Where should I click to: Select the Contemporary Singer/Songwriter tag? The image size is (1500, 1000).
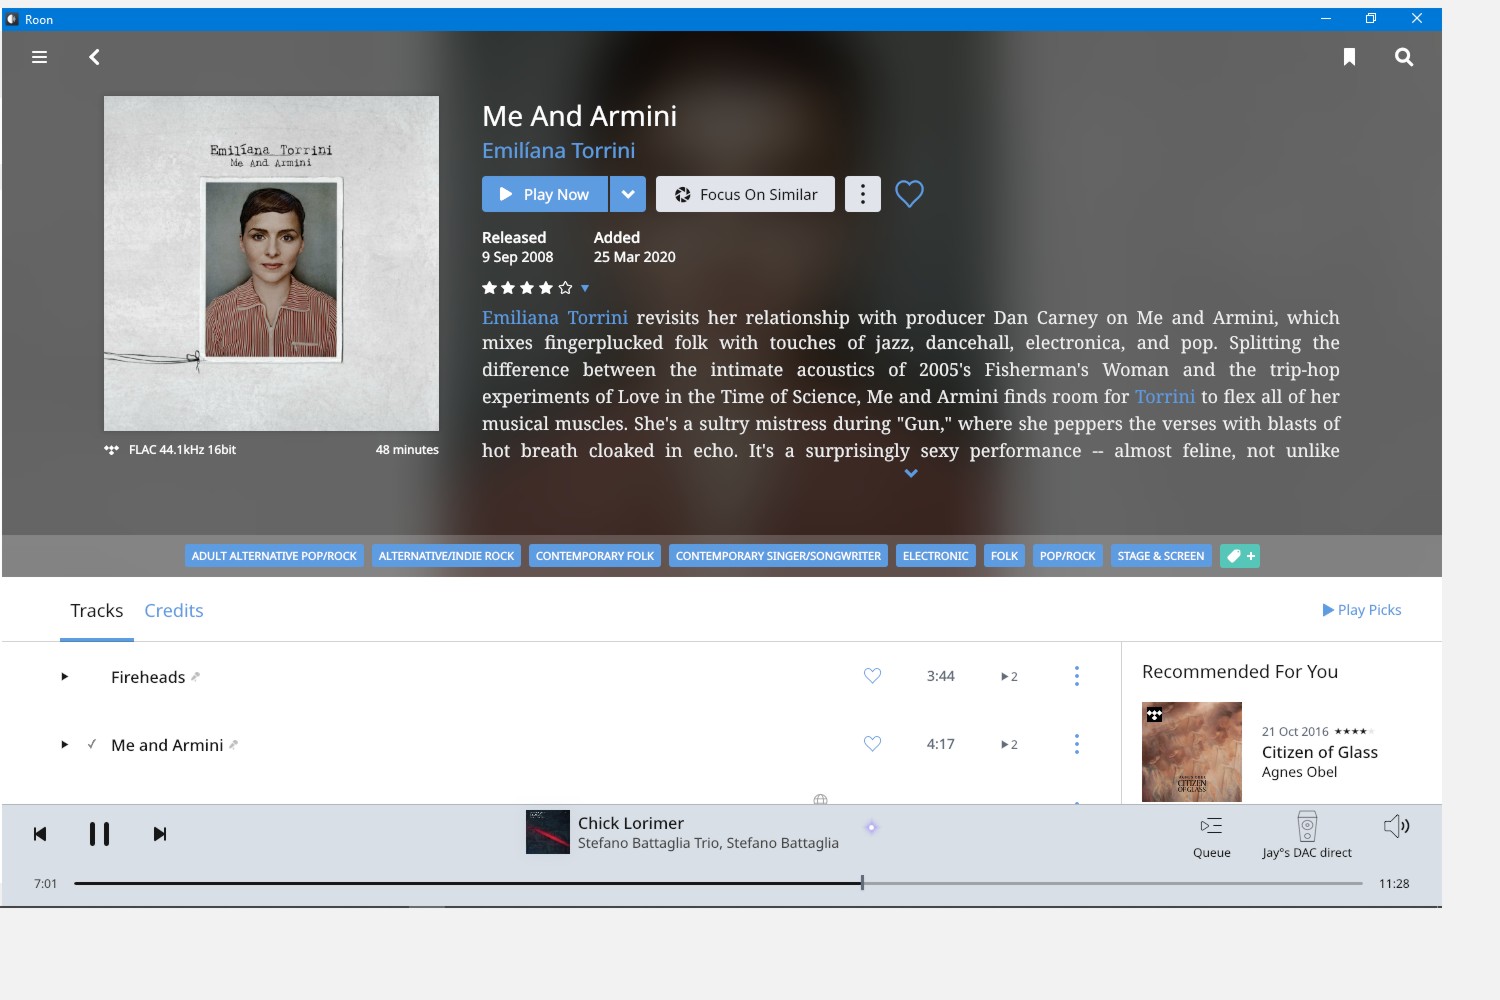pos(778,556)
